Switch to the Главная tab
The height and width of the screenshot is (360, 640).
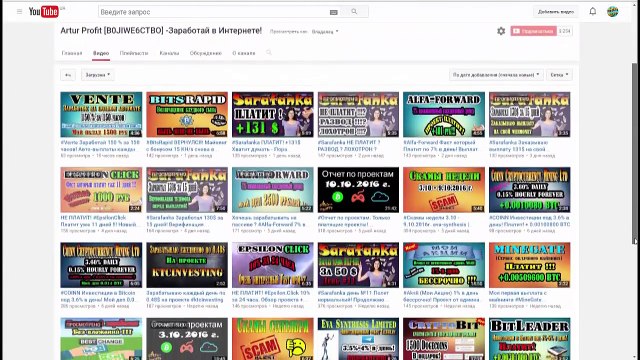pos(72,53)
